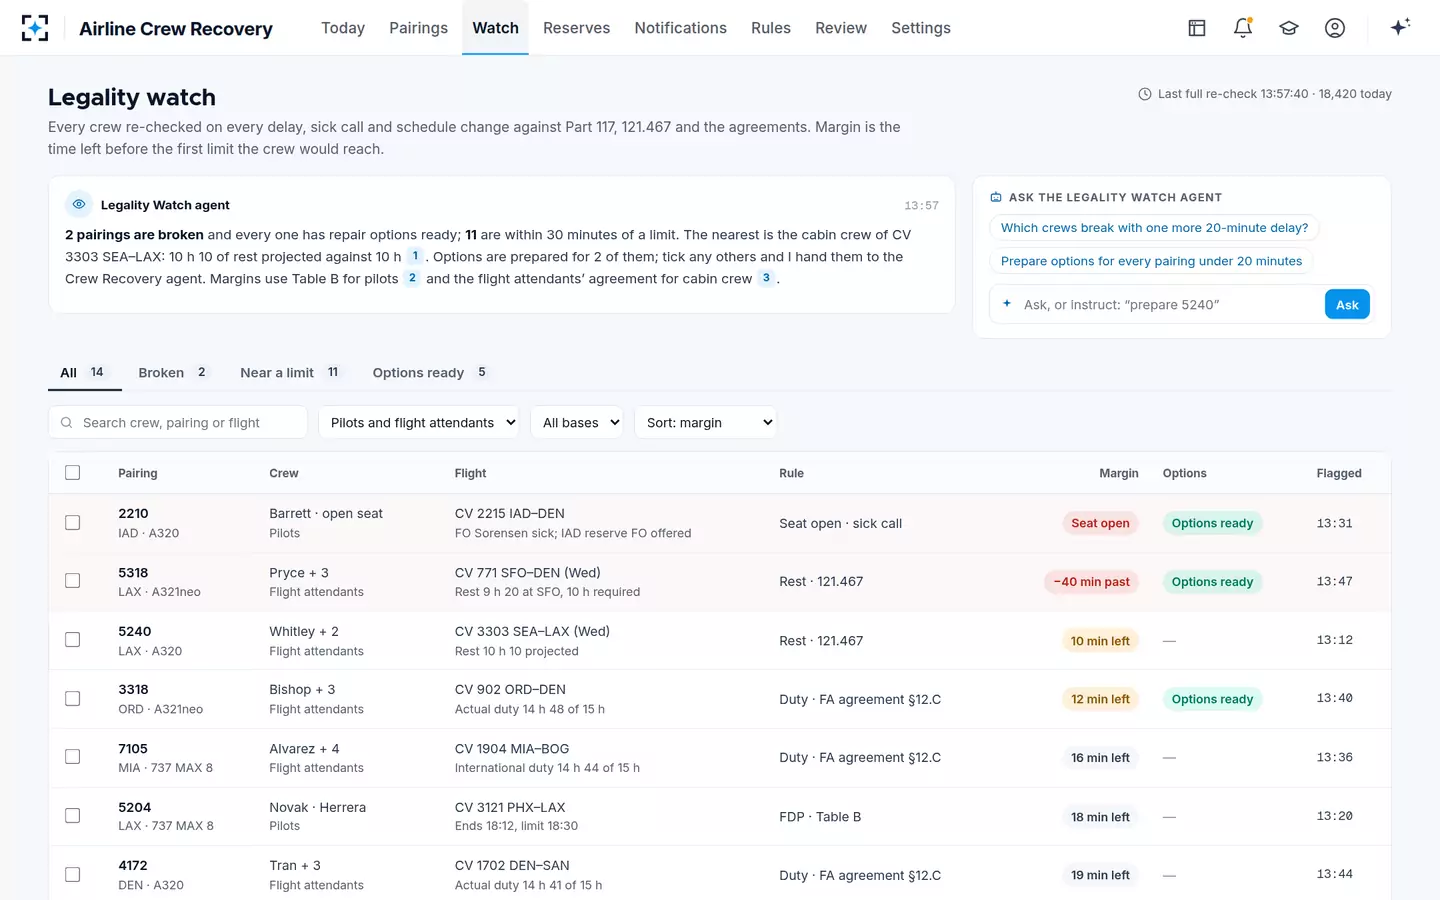Click the graduation cap help icon
The height and width of the screenshot is (900, 1440).
click(1289, 28)
